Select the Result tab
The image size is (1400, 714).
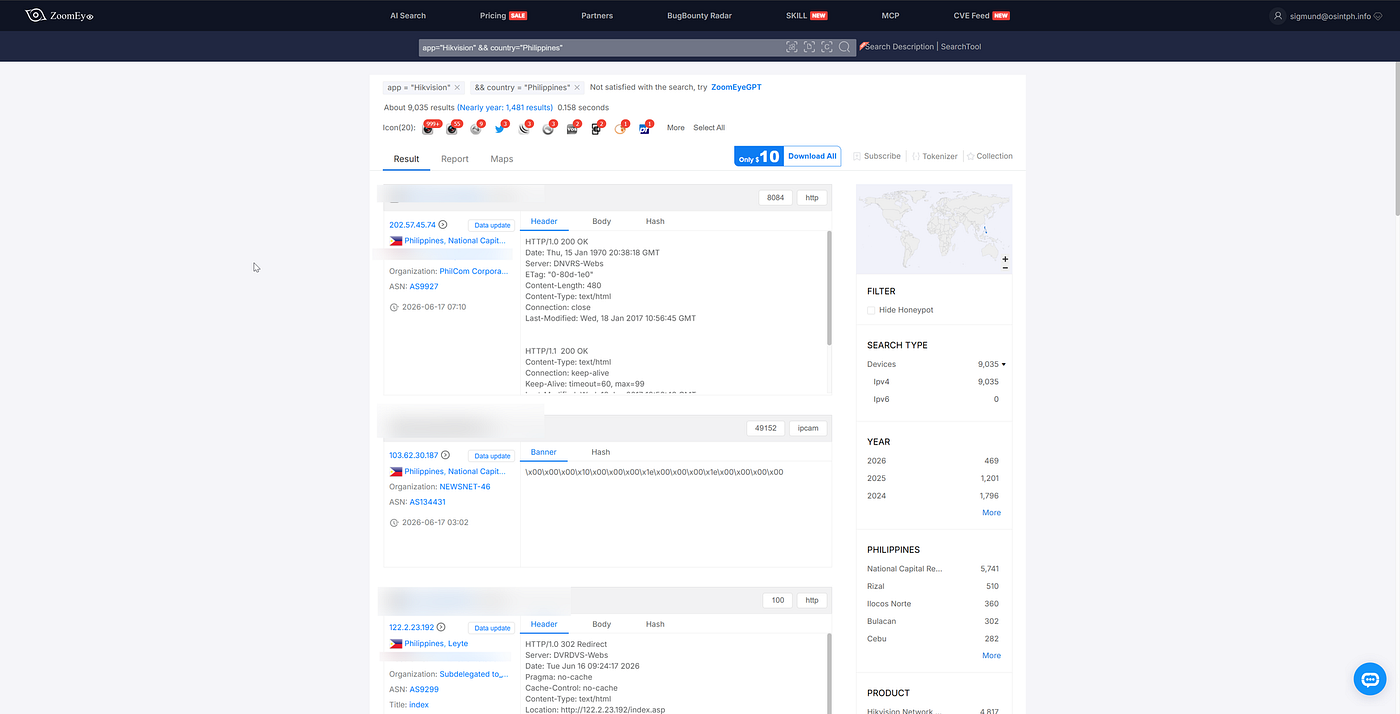406,159
